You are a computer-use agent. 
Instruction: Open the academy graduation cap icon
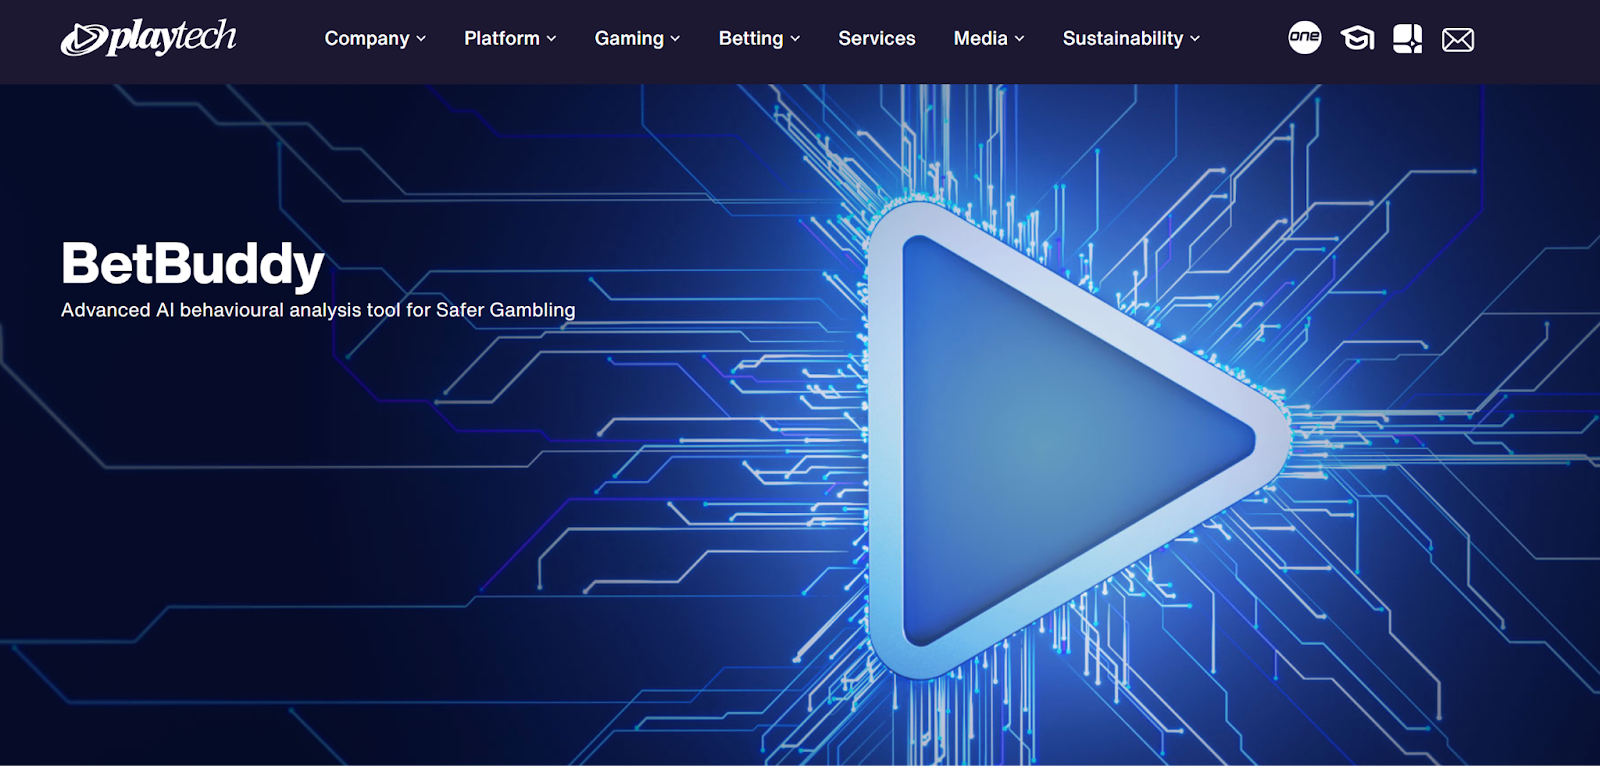[x=1357, y=39]
